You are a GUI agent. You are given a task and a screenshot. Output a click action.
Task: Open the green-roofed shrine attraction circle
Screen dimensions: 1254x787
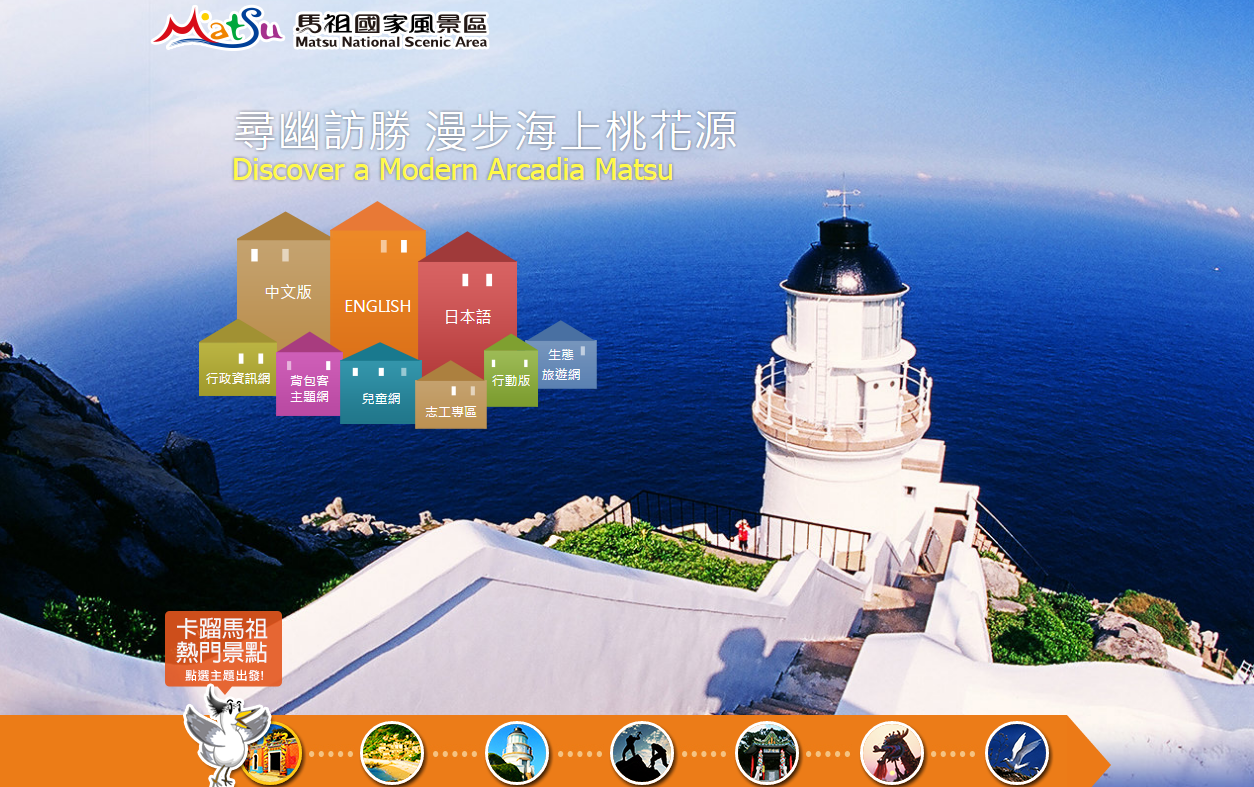(x=766, y=754)
